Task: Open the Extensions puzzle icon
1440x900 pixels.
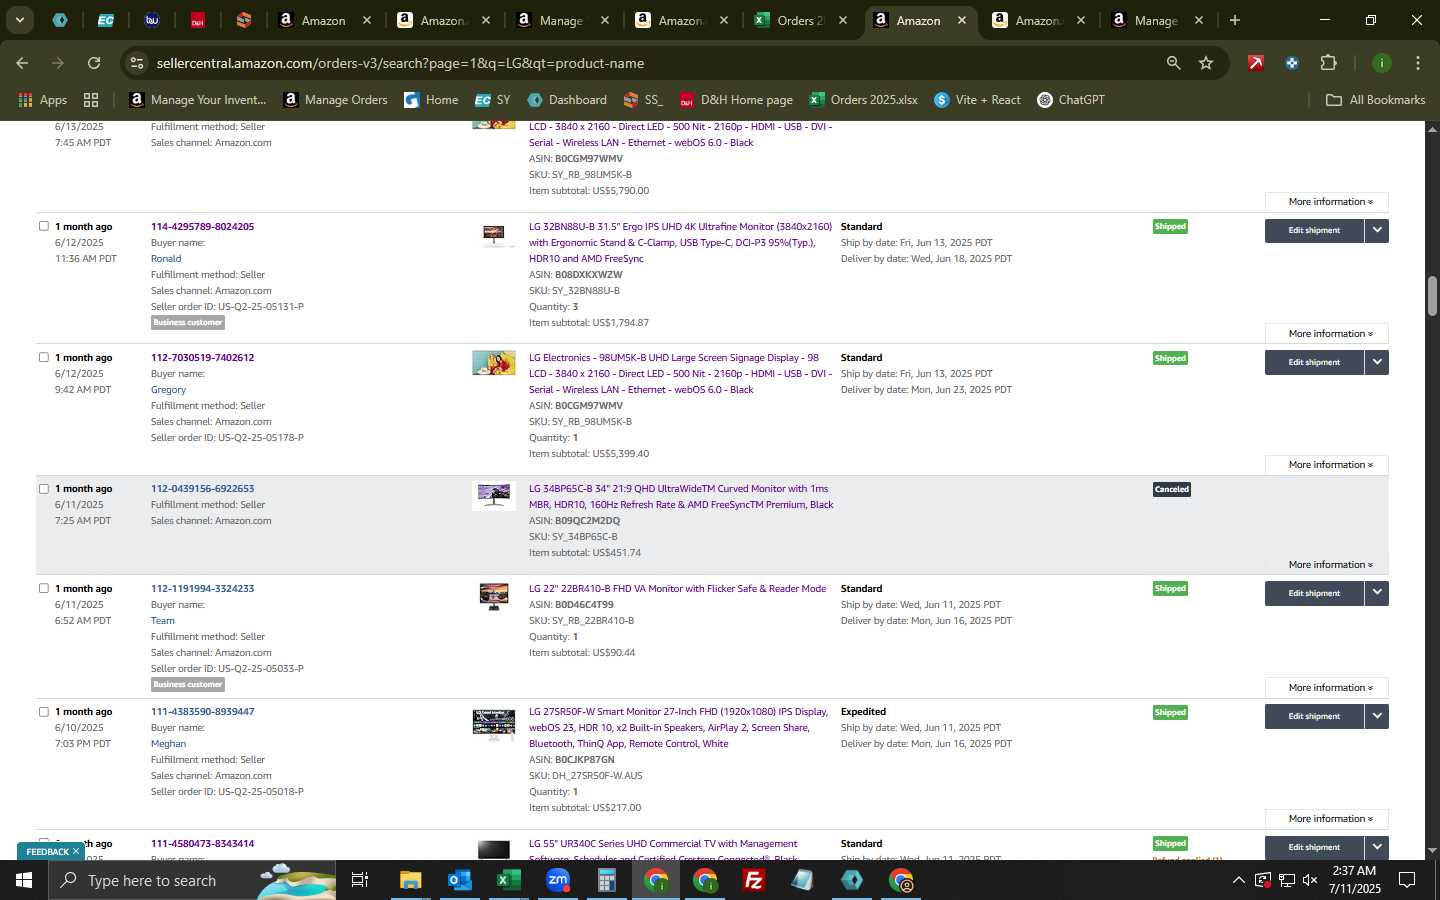Action: coord(1328,63)
